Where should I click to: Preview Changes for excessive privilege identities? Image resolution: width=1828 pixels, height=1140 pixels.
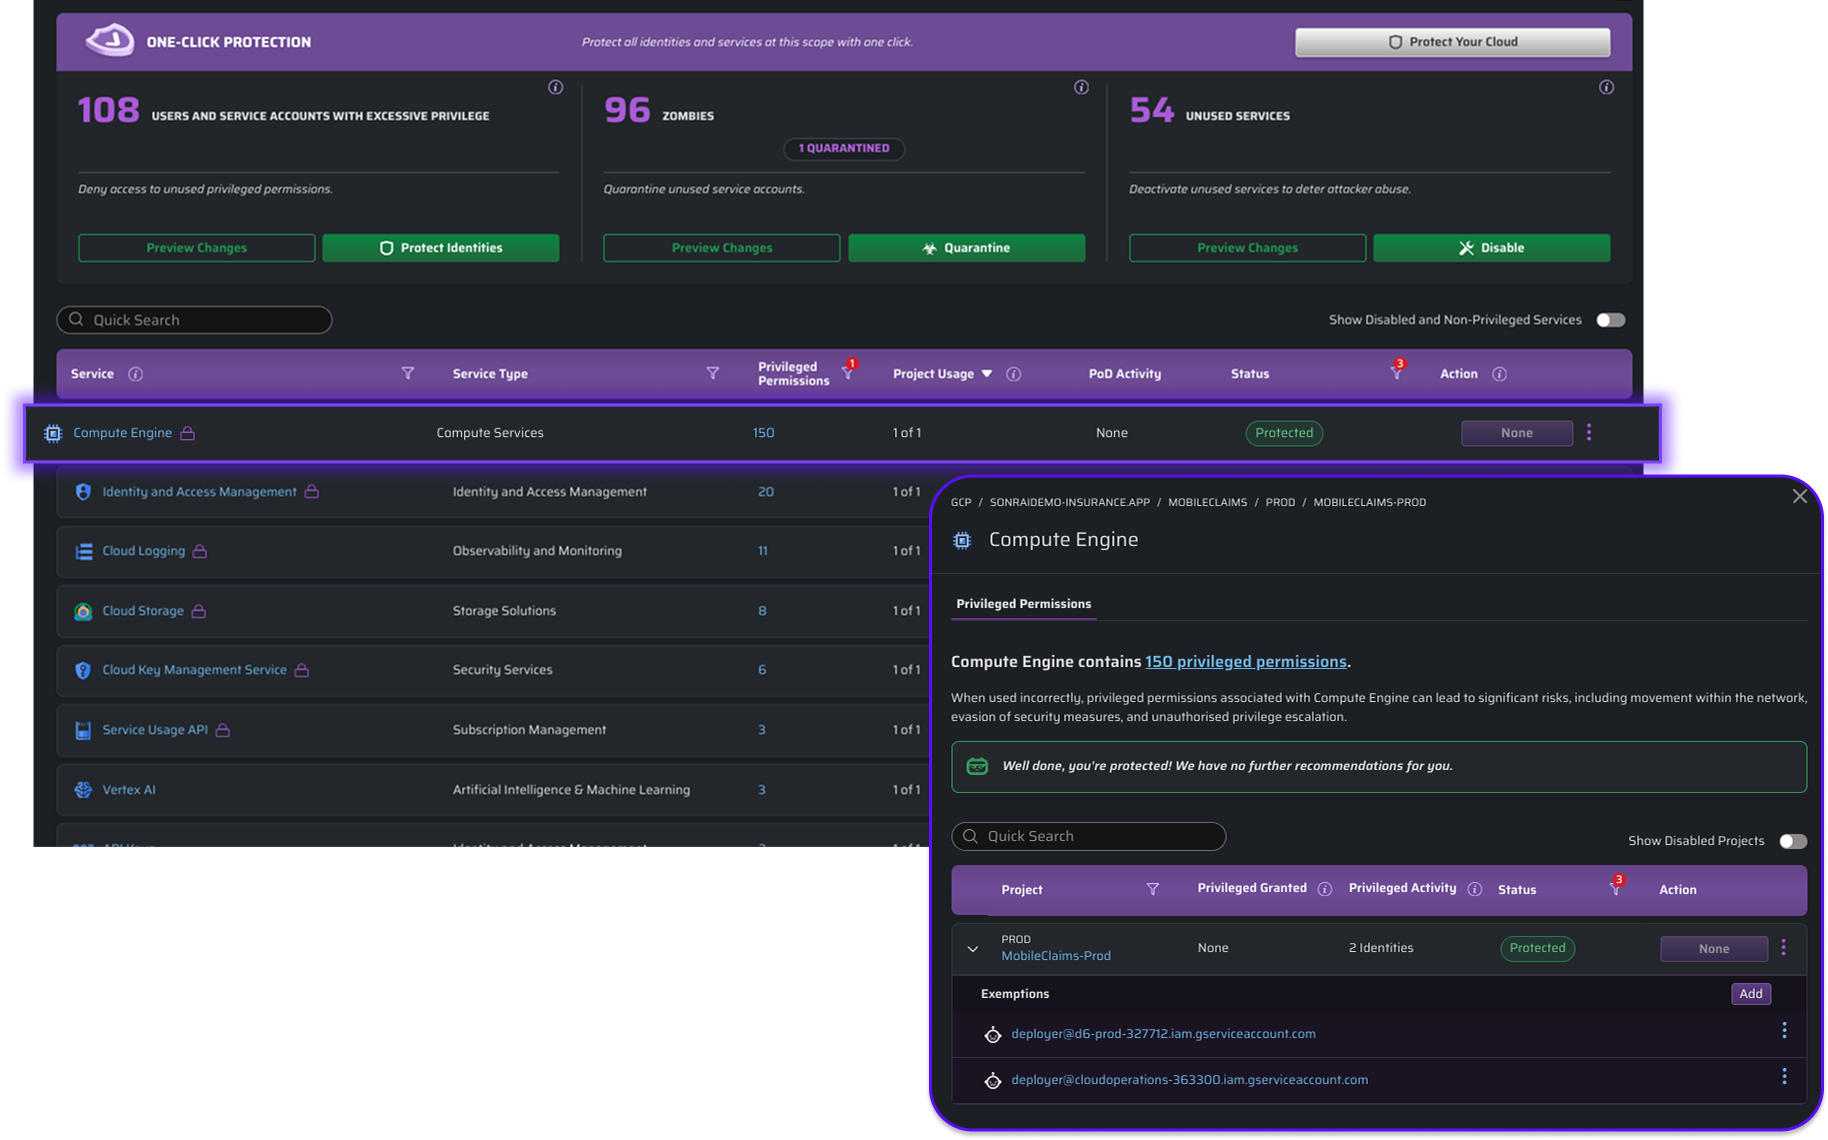[196, 248]
